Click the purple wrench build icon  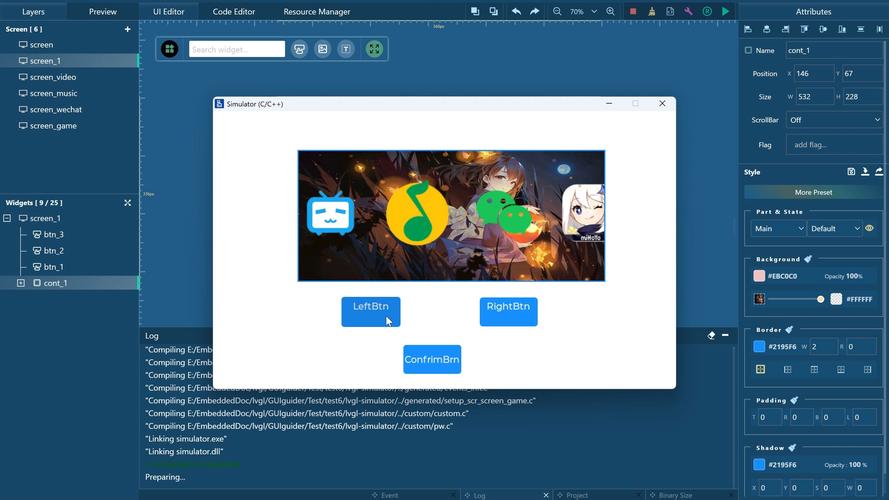click(689, 11)
